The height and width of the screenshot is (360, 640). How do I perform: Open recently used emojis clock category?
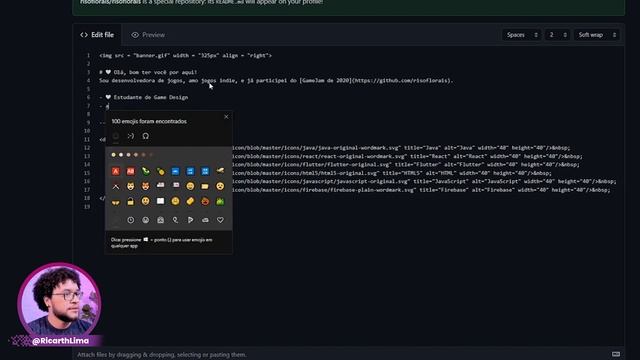(x=131, y=220)
